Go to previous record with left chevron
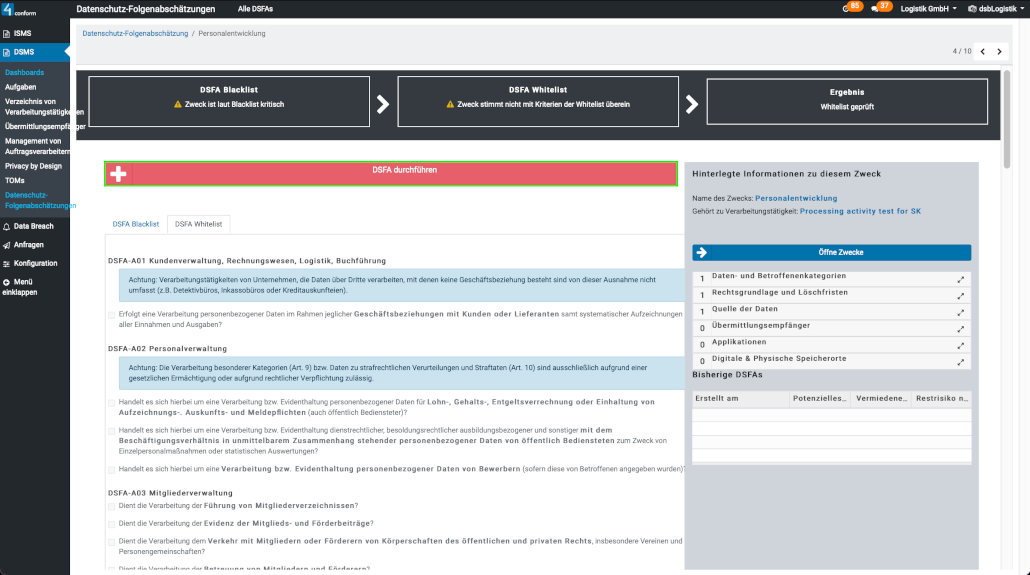 coord(982,51)
